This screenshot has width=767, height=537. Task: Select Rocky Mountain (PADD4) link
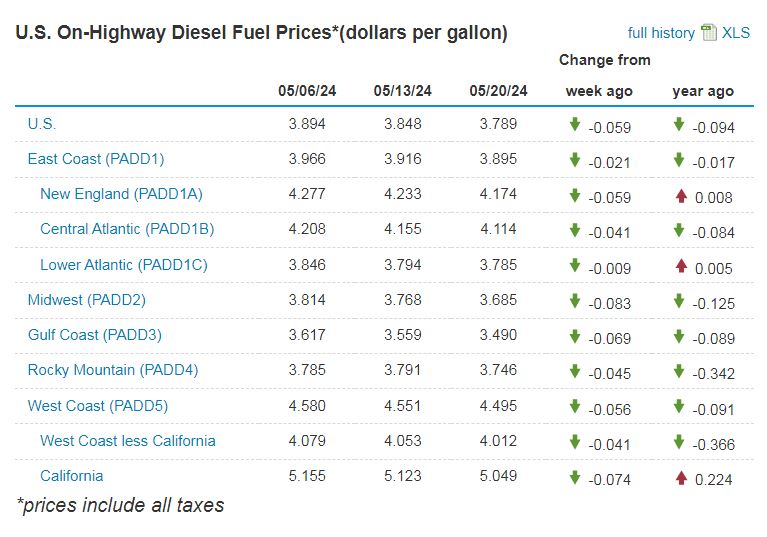[113, 370]
